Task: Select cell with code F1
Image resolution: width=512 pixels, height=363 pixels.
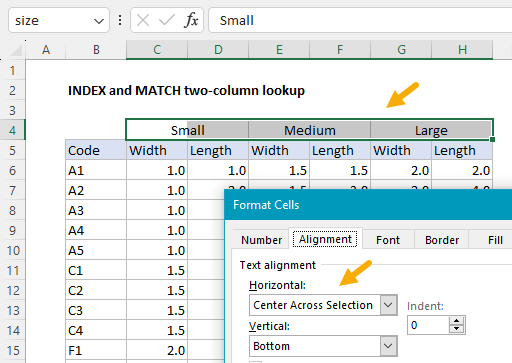Action: point(96,350)
